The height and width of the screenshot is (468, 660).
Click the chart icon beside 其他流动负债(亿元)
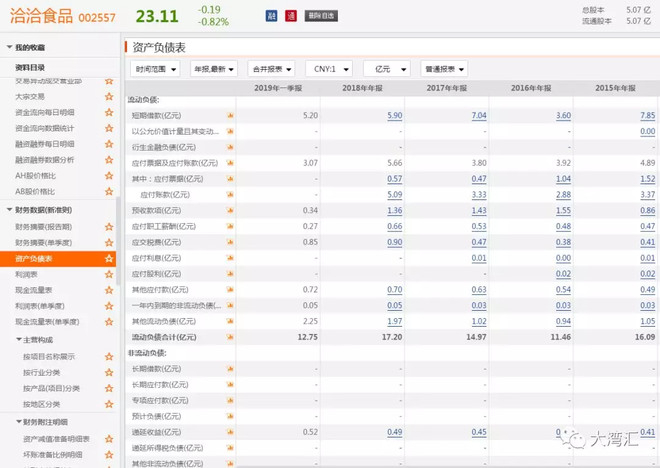tap(230, 321)
